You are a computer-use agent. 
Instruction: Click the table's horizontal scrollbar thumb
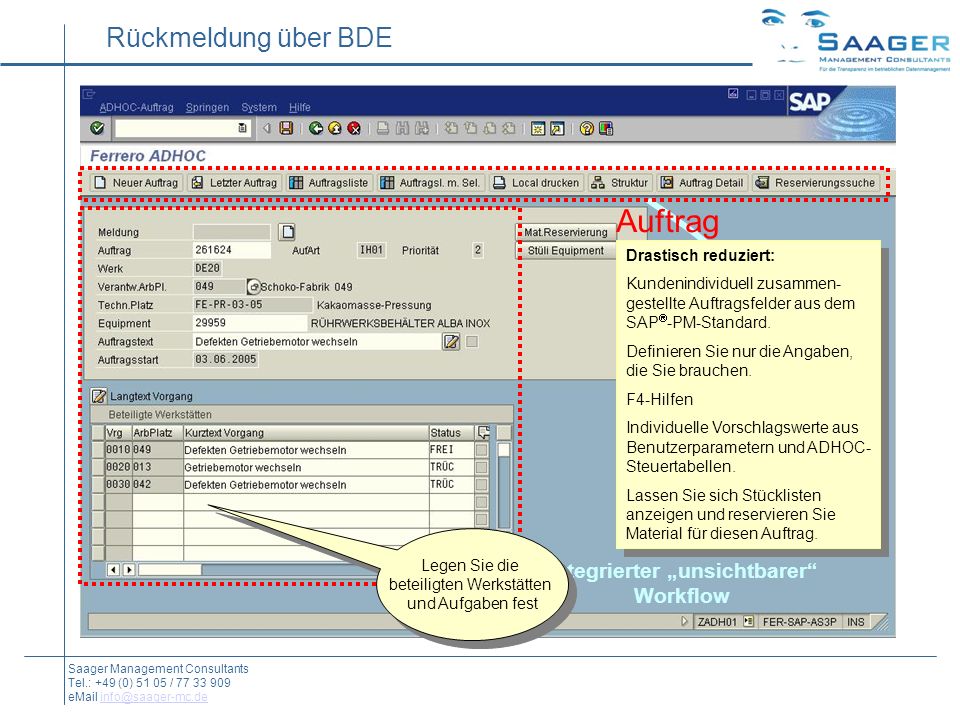click(170, 569)
